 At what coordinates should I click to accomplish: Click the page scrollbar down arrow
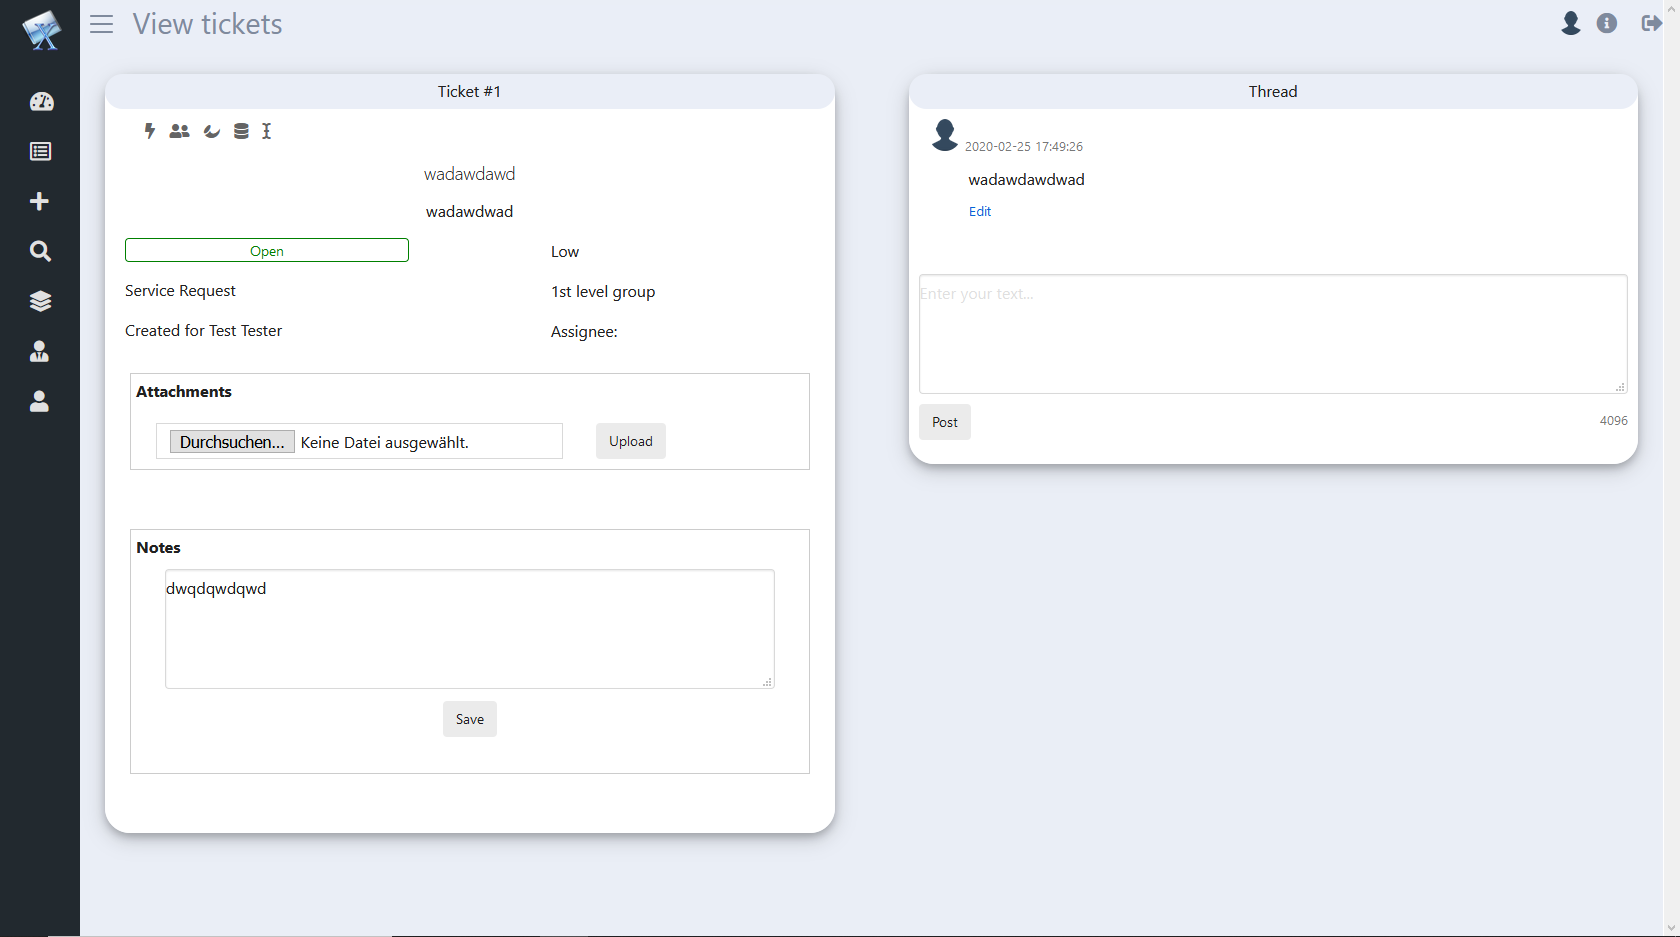[x=1672, y=929]
